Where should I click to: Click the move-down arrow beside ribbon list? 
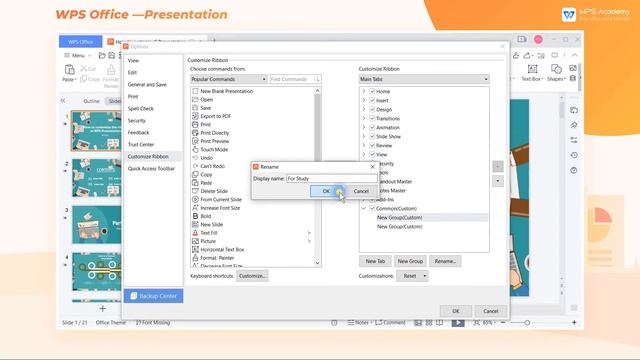[x=498, y=181]
